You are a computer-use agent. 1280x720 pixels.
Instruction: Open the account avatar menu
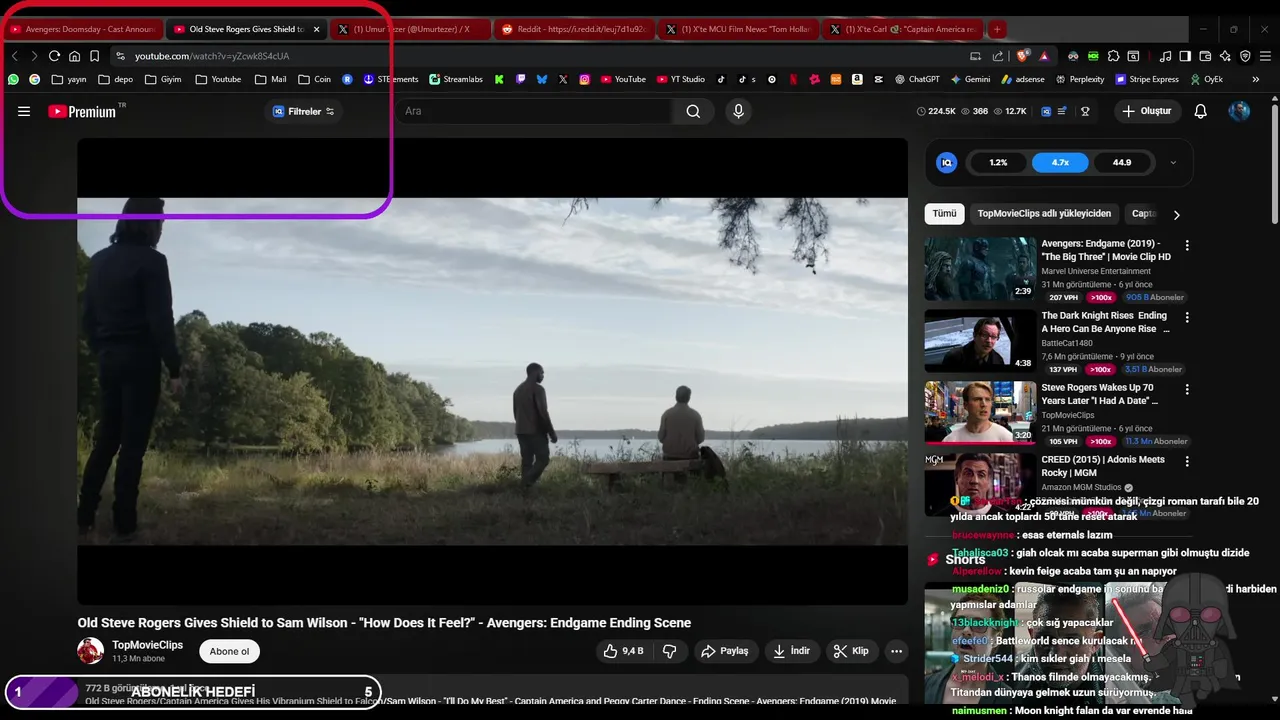click(x=1239, y=111)
